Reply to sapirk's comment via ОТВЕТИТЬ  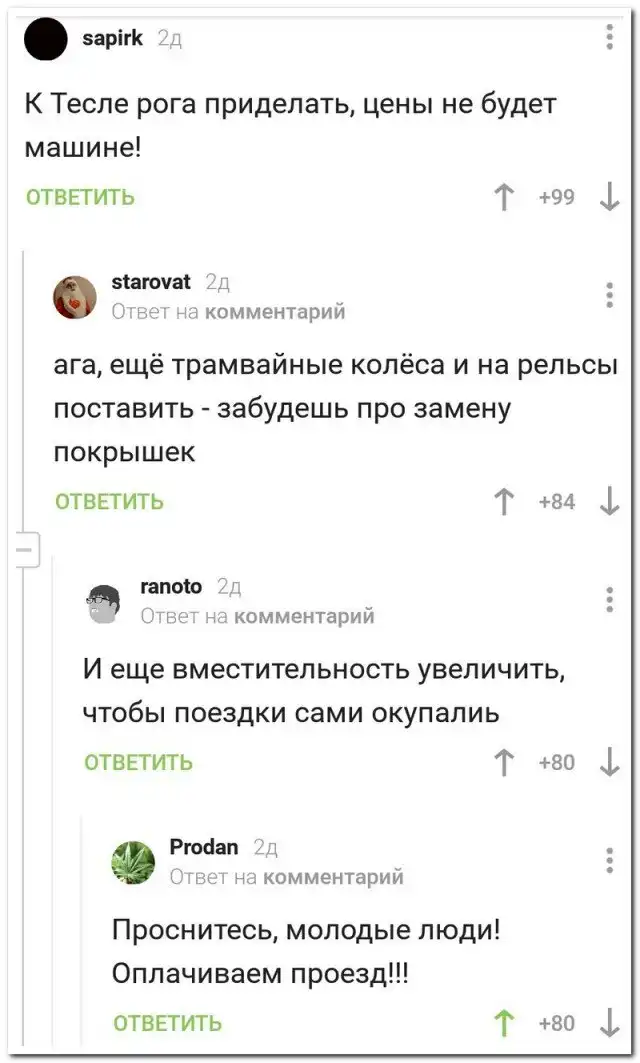click(80, 198)
